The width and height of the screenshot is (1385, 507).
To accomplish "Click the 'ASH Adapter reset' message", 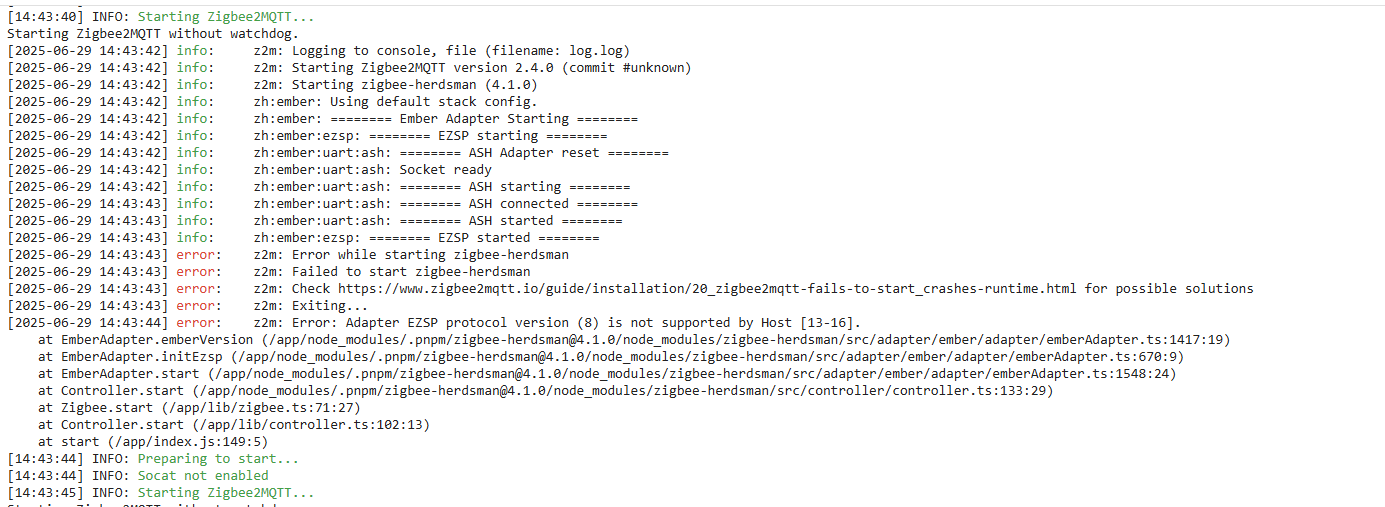I will click(534, 152).
